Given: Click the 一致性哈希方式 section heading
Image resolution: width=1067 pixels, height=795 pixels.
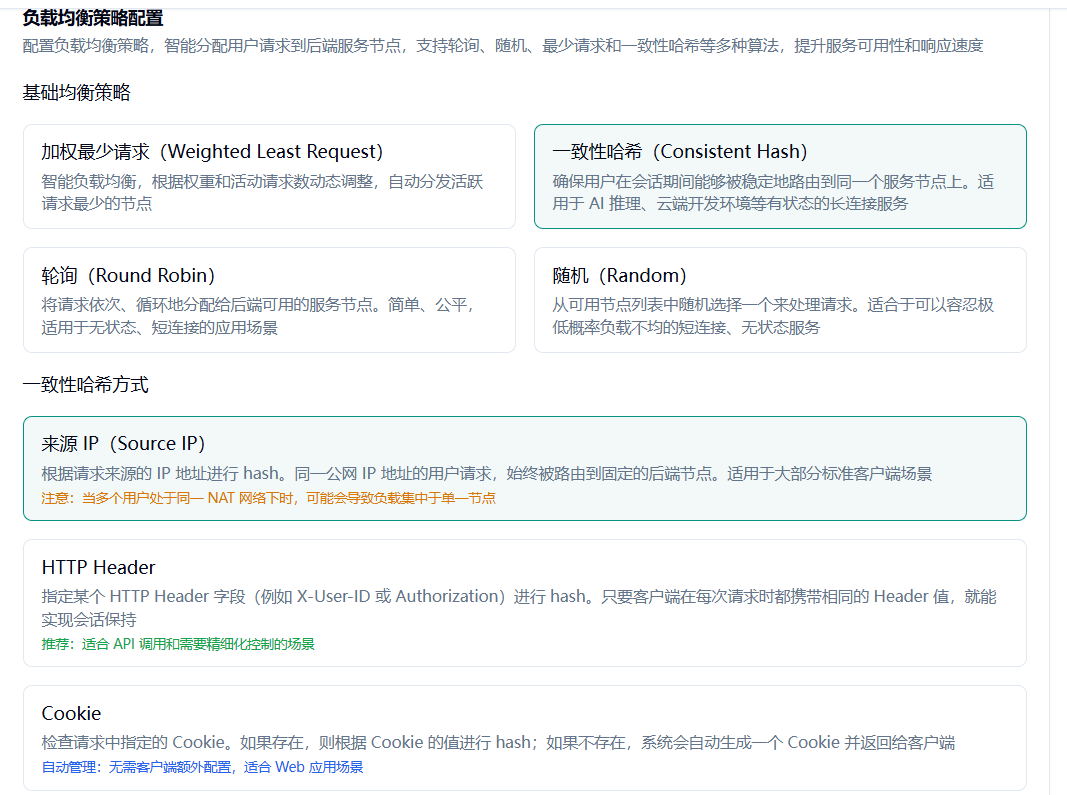Looking at the screenshot, I should (x=85, y=385).
